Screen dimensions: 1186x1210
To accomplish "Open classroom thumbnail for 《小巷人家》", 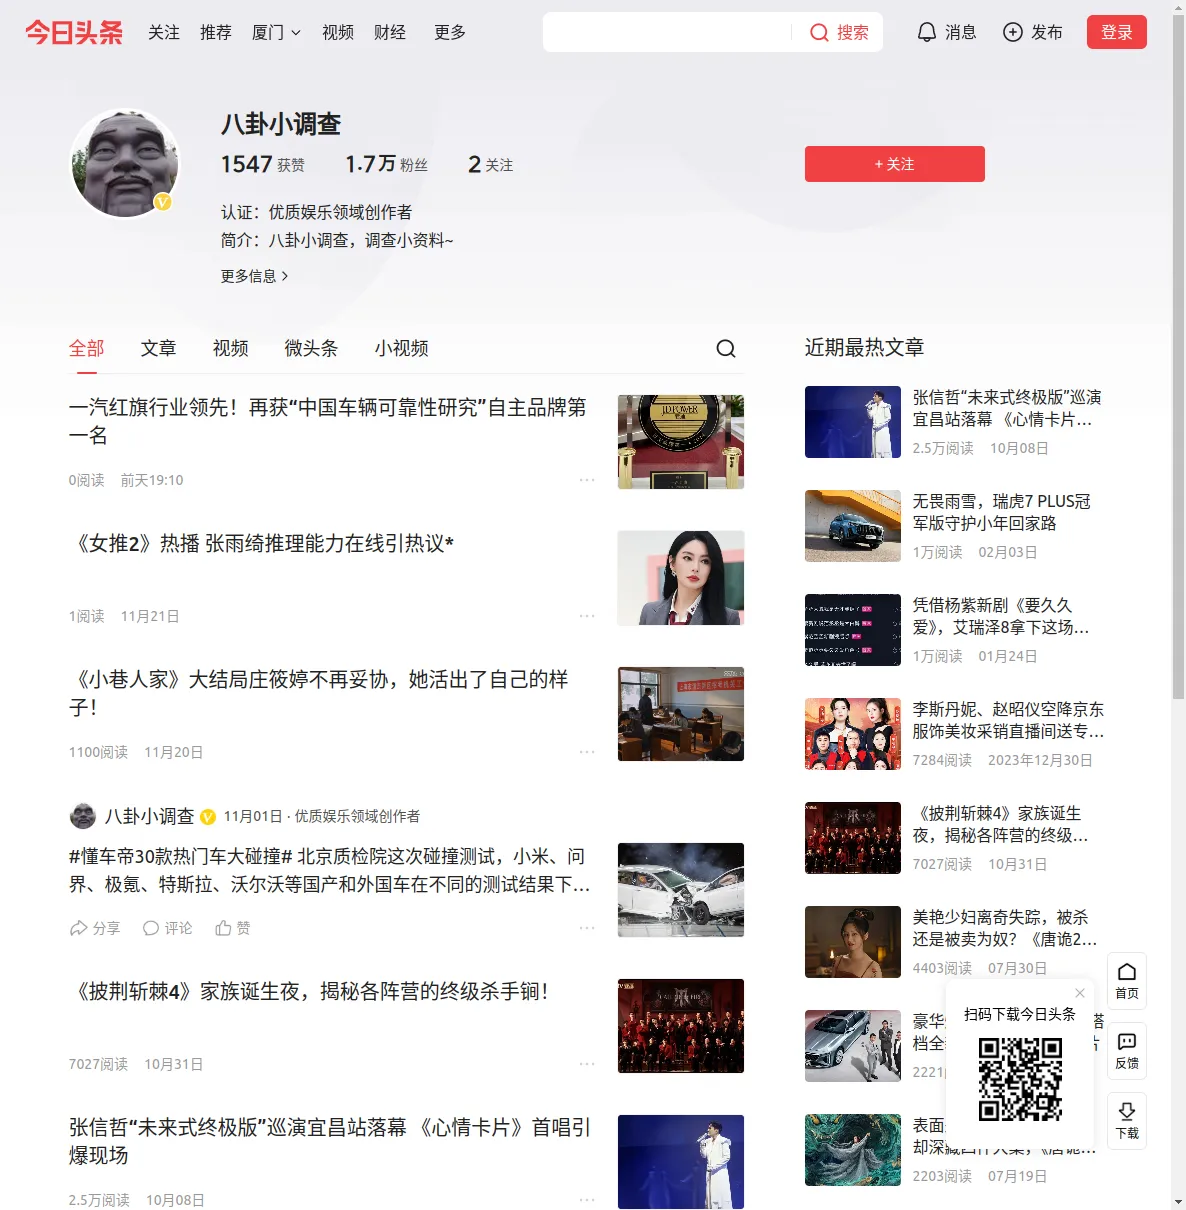I will [x=681, y=714].
